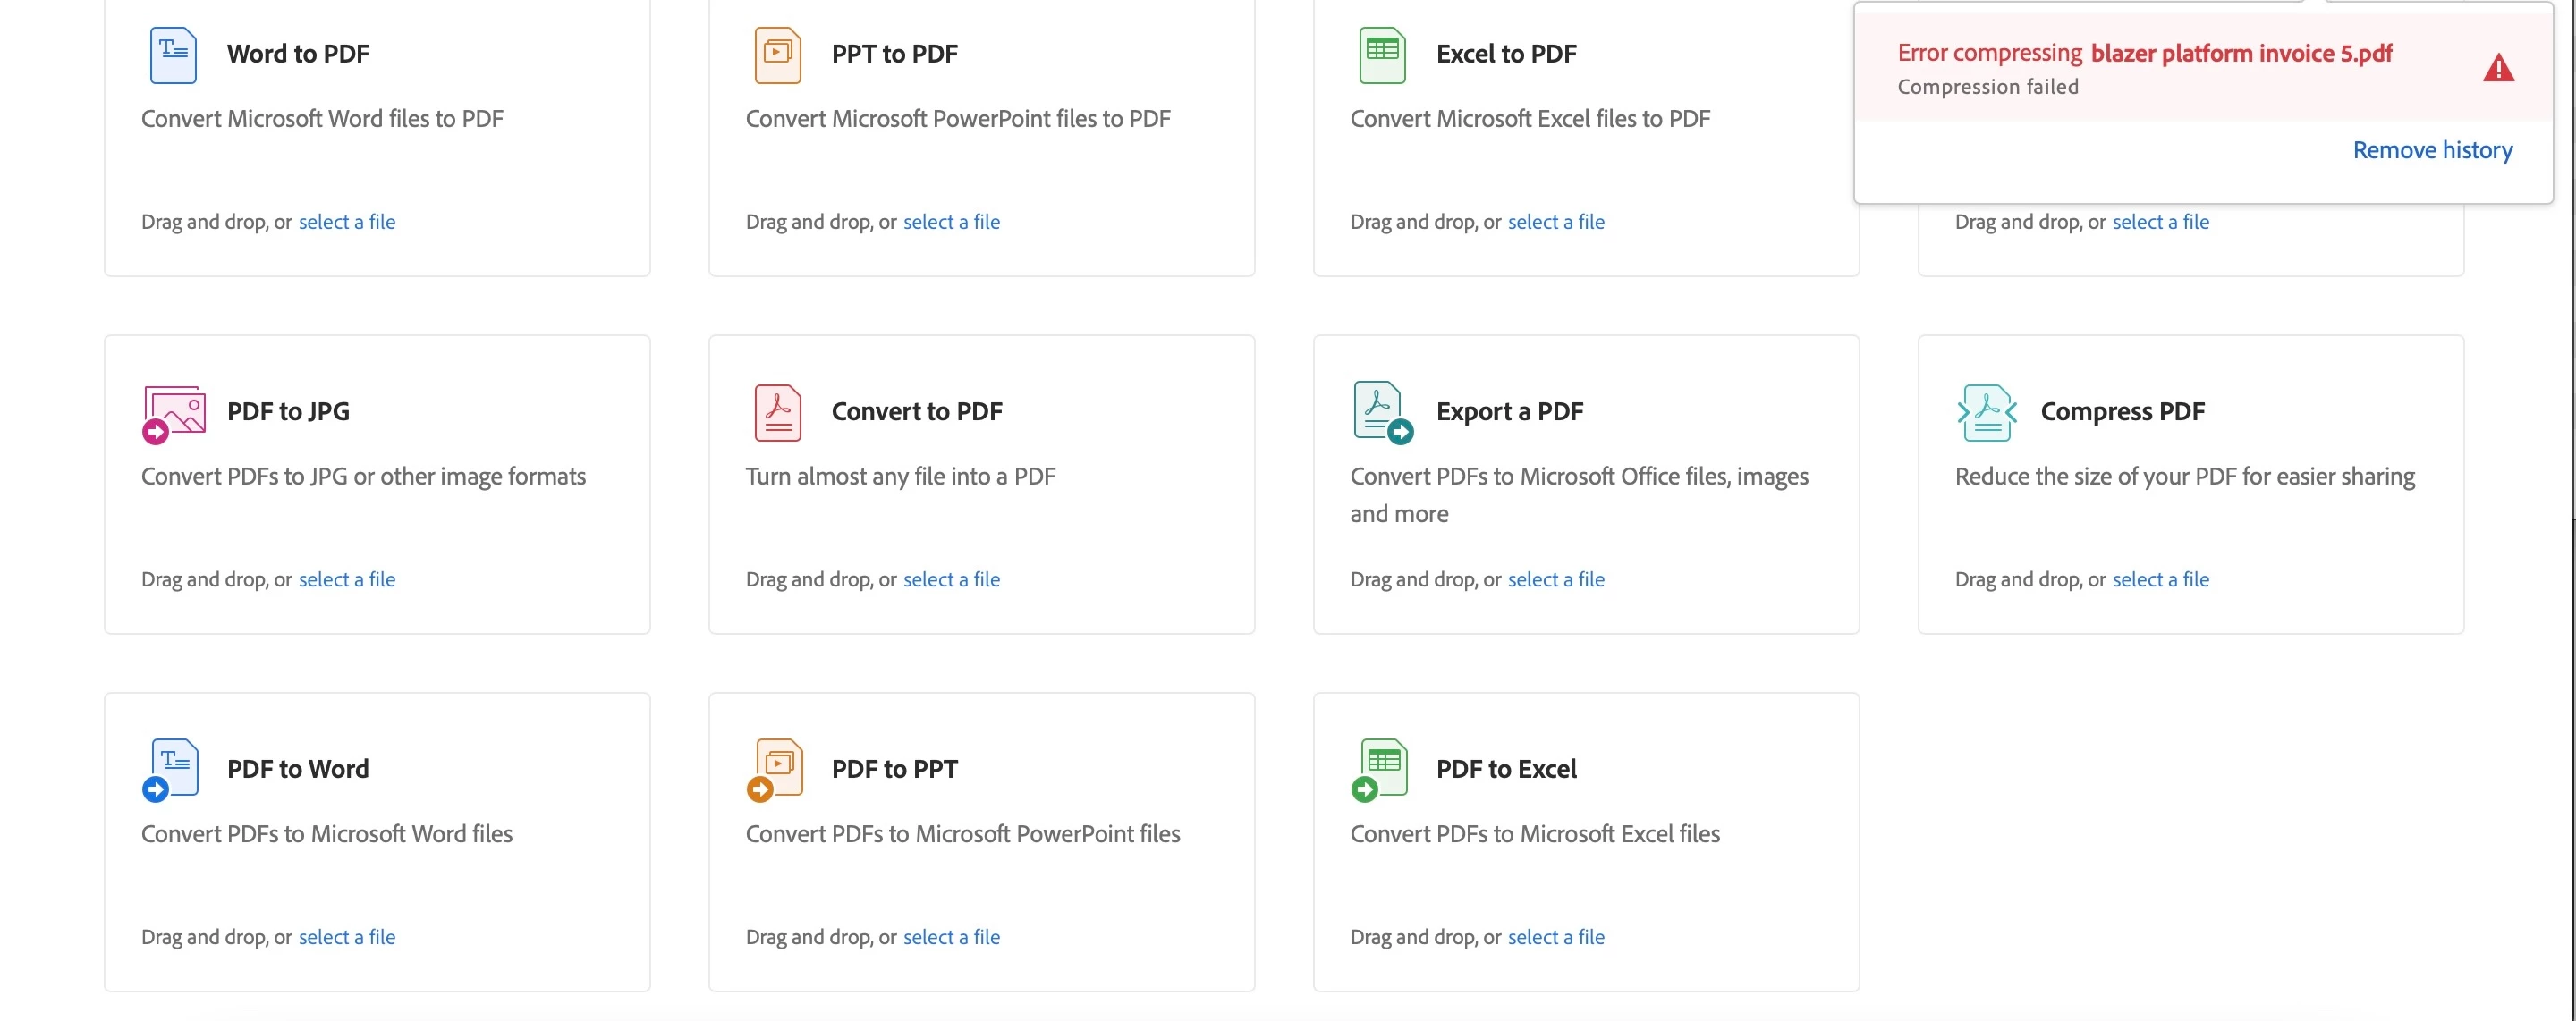Click the PPT to PDF icon
The height and width of the screenshot is (1021, 2576).
click(777, 54)
